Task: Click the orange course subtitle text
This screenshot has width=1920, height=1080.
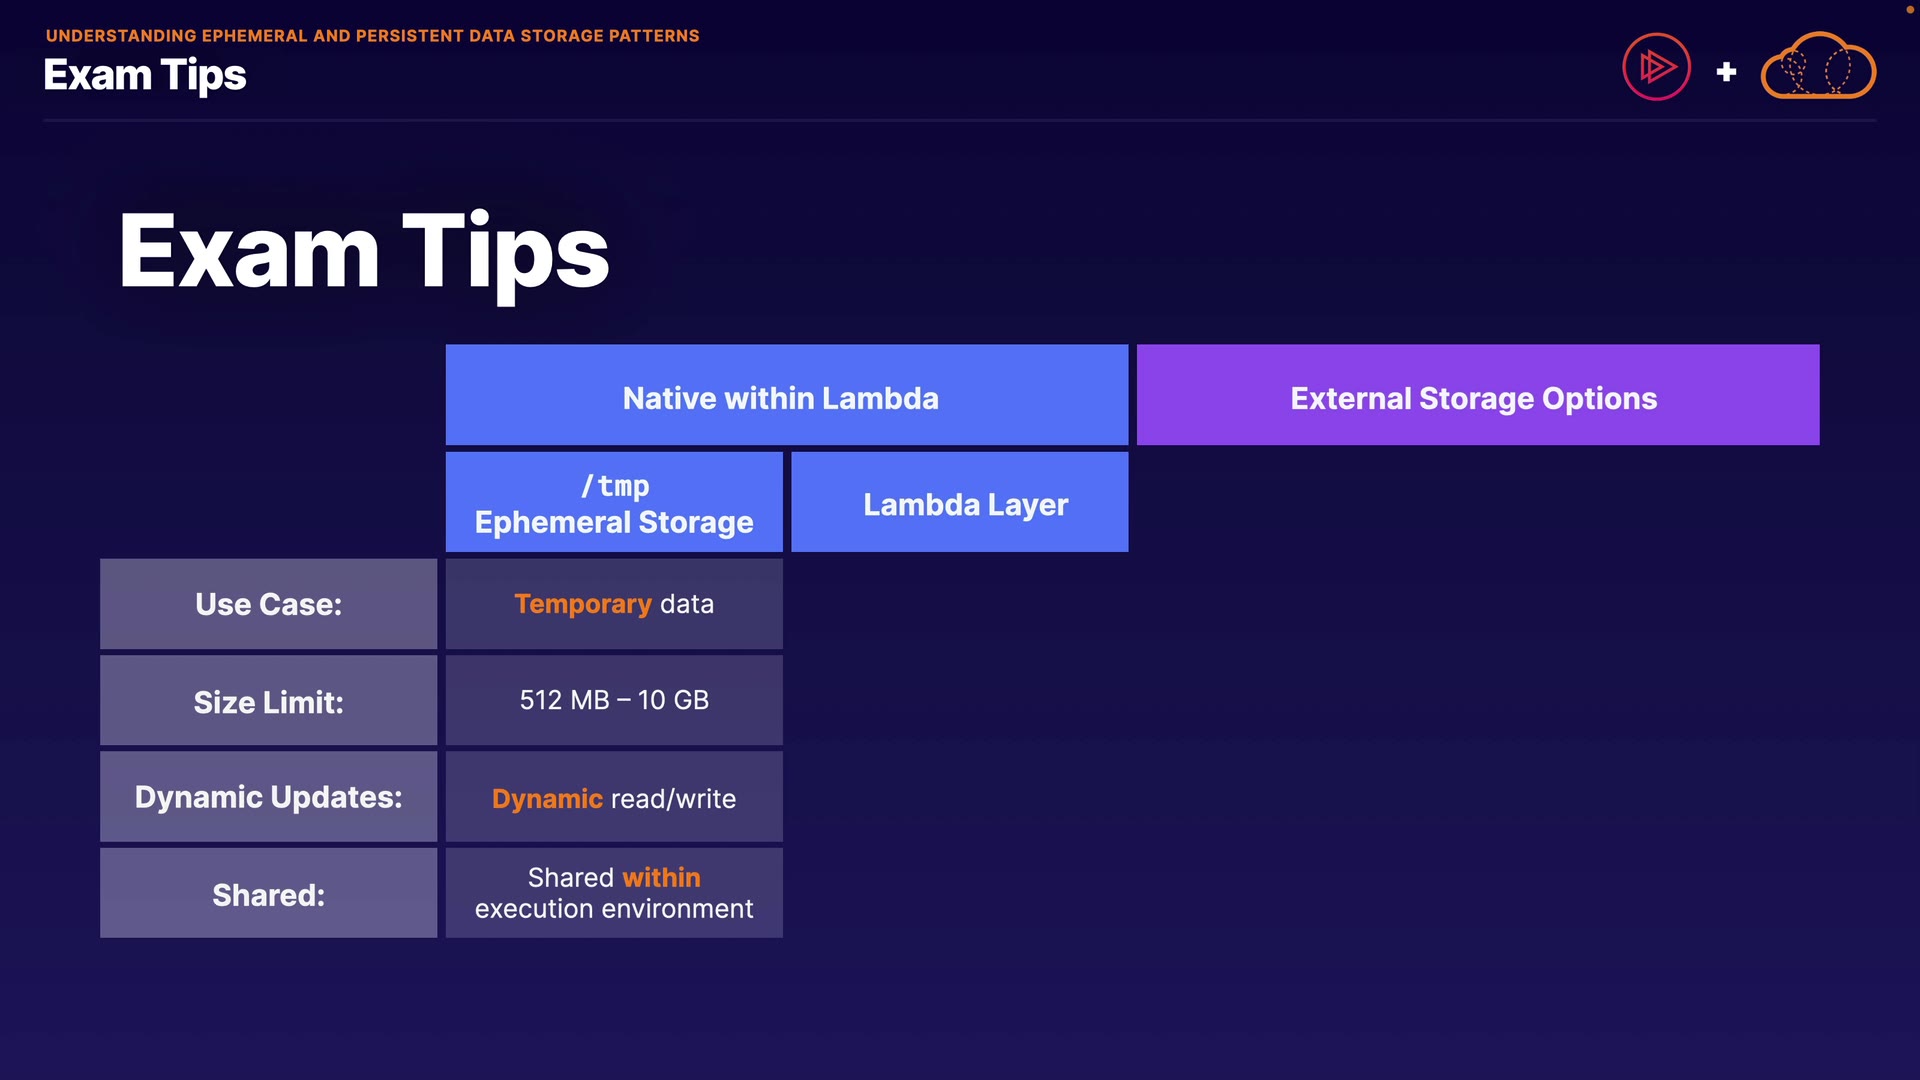Action: click(x=372, y=36)
